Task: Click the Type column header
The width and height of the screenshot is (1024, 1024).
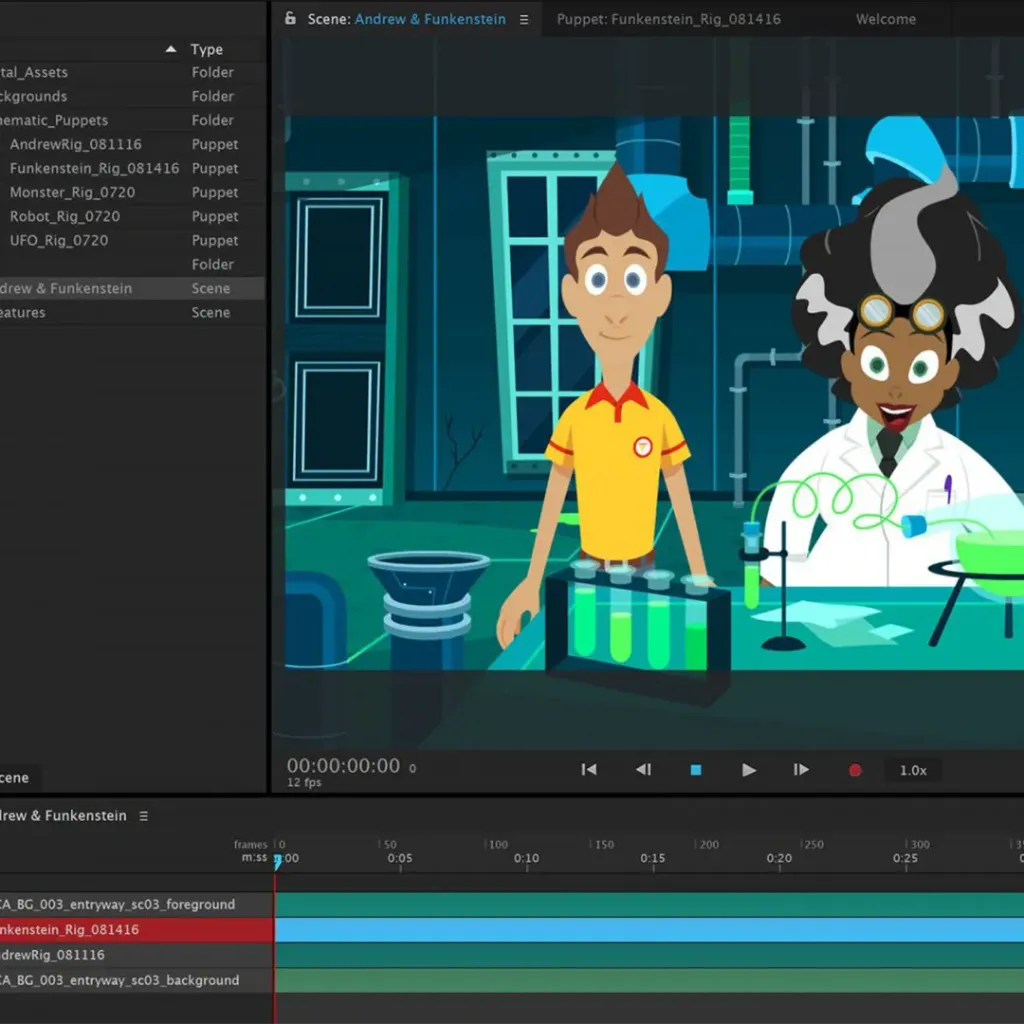Action: [207, 50]
